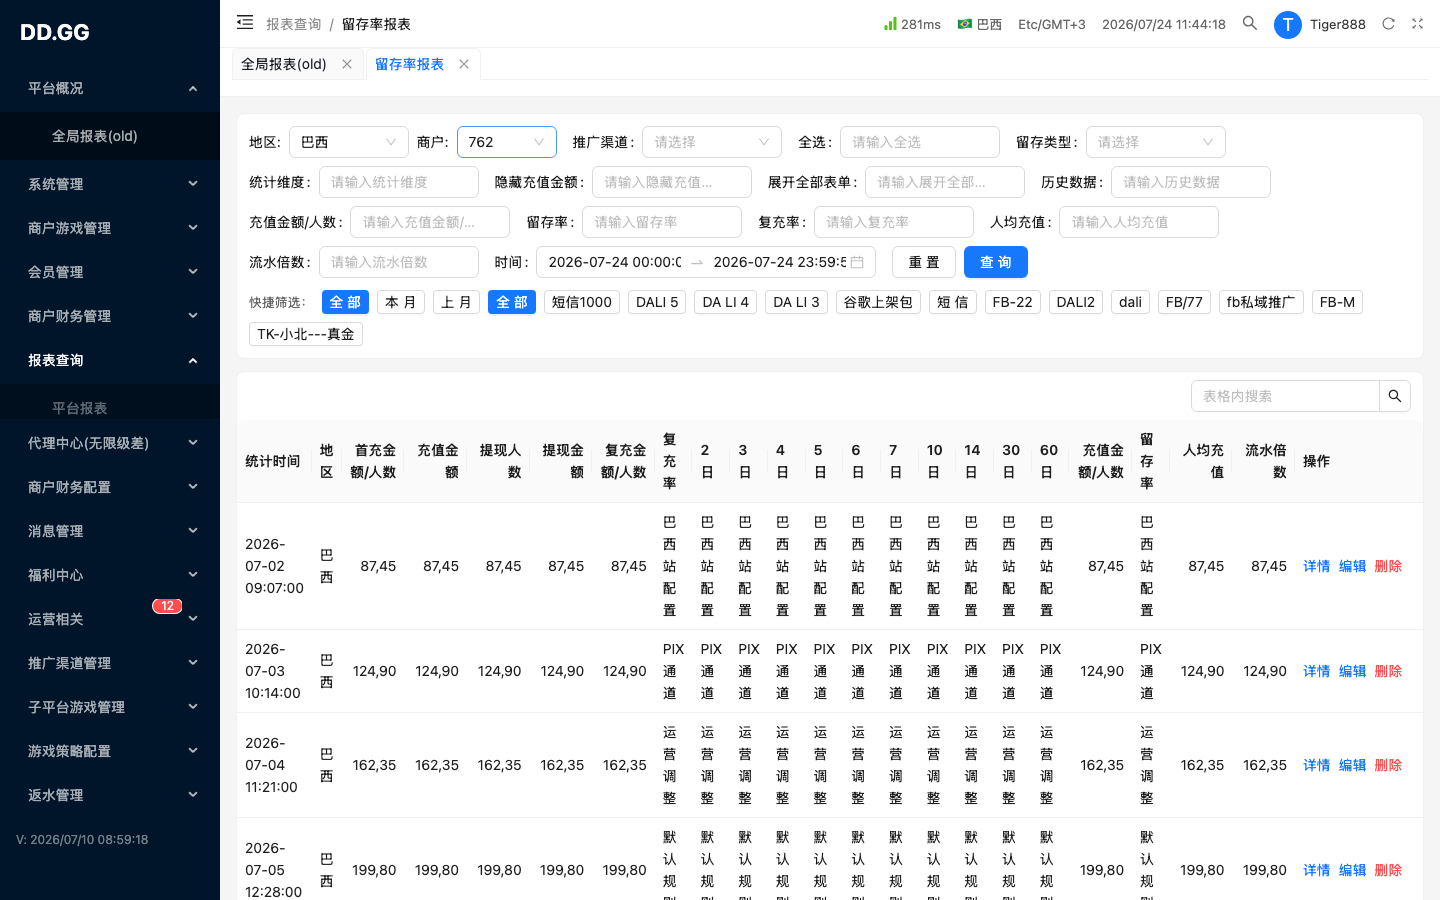Screen dimensions: 1440x900
Task: Click 编辑 for the 2026-07-05 row
Action: coord(1353,870)
